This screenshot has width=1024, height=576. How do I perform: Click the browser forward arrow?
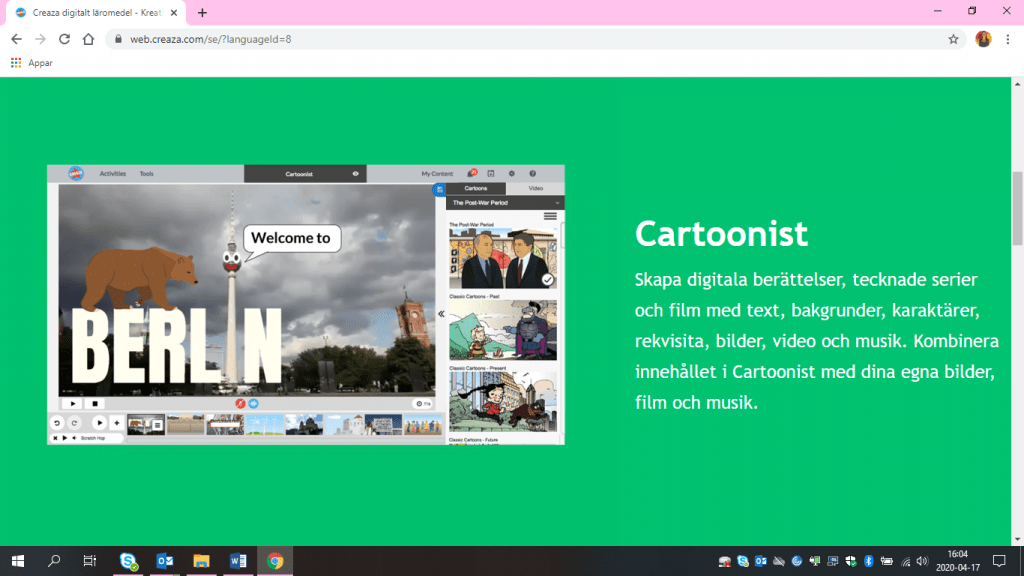point(40,39)
